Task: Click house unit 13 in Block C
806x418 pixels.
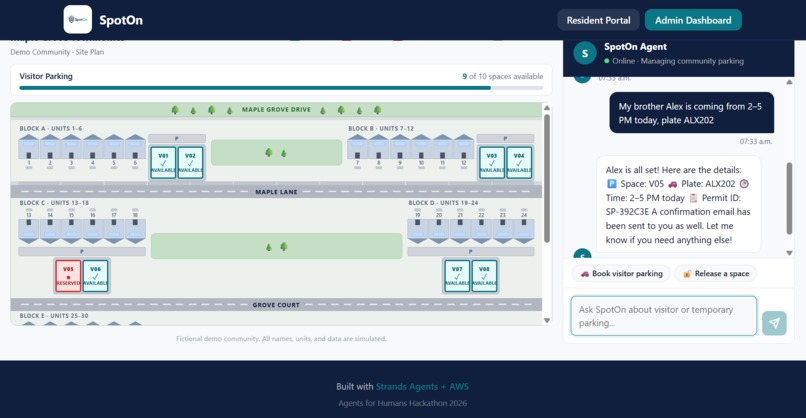Action: pos(29,230)
